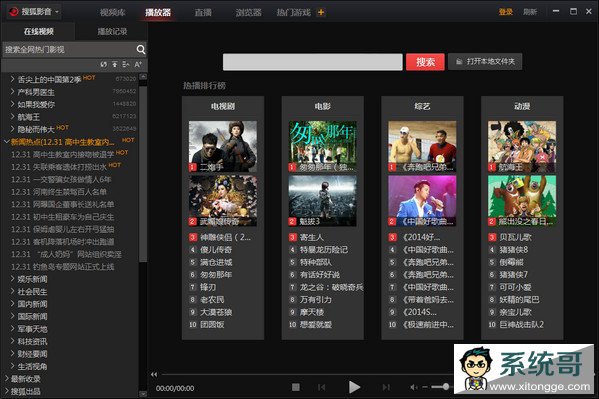Viewport: 599px width, 399px height.
Task: Click the red 搜索 button
Action: point(425,62)
